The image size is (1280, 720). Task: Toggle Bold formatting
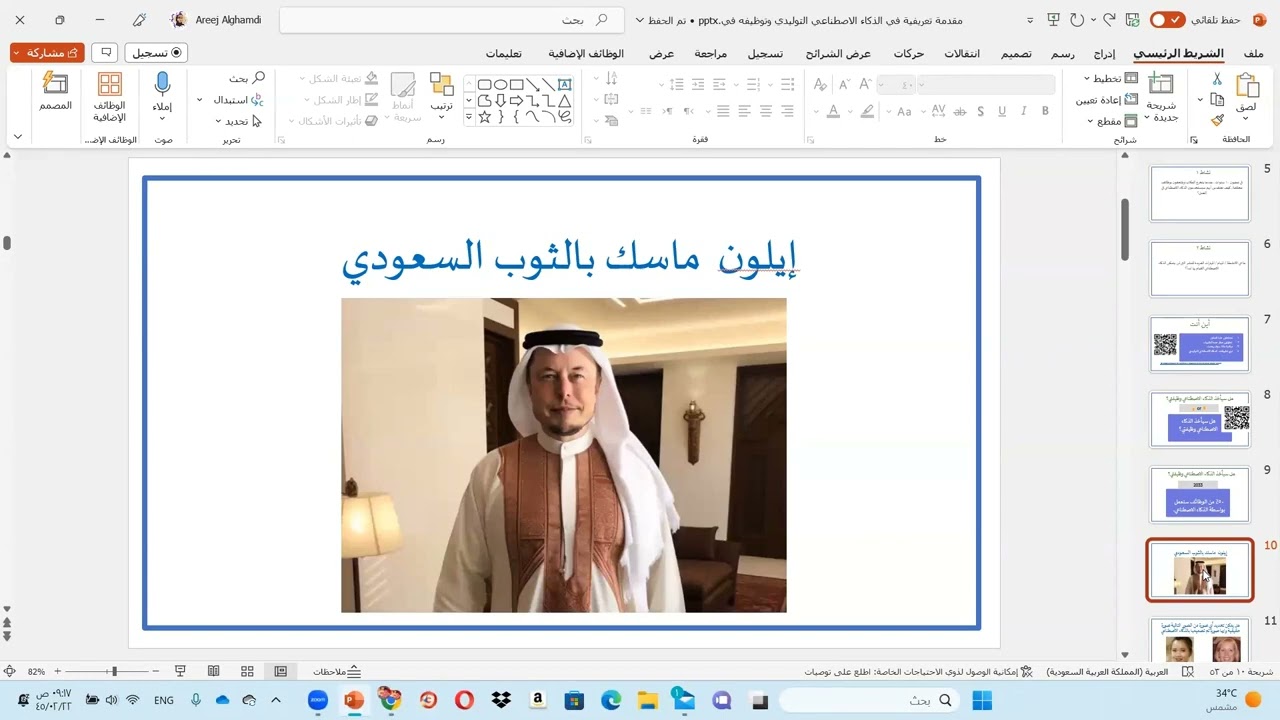click(x=1045, y=111)
